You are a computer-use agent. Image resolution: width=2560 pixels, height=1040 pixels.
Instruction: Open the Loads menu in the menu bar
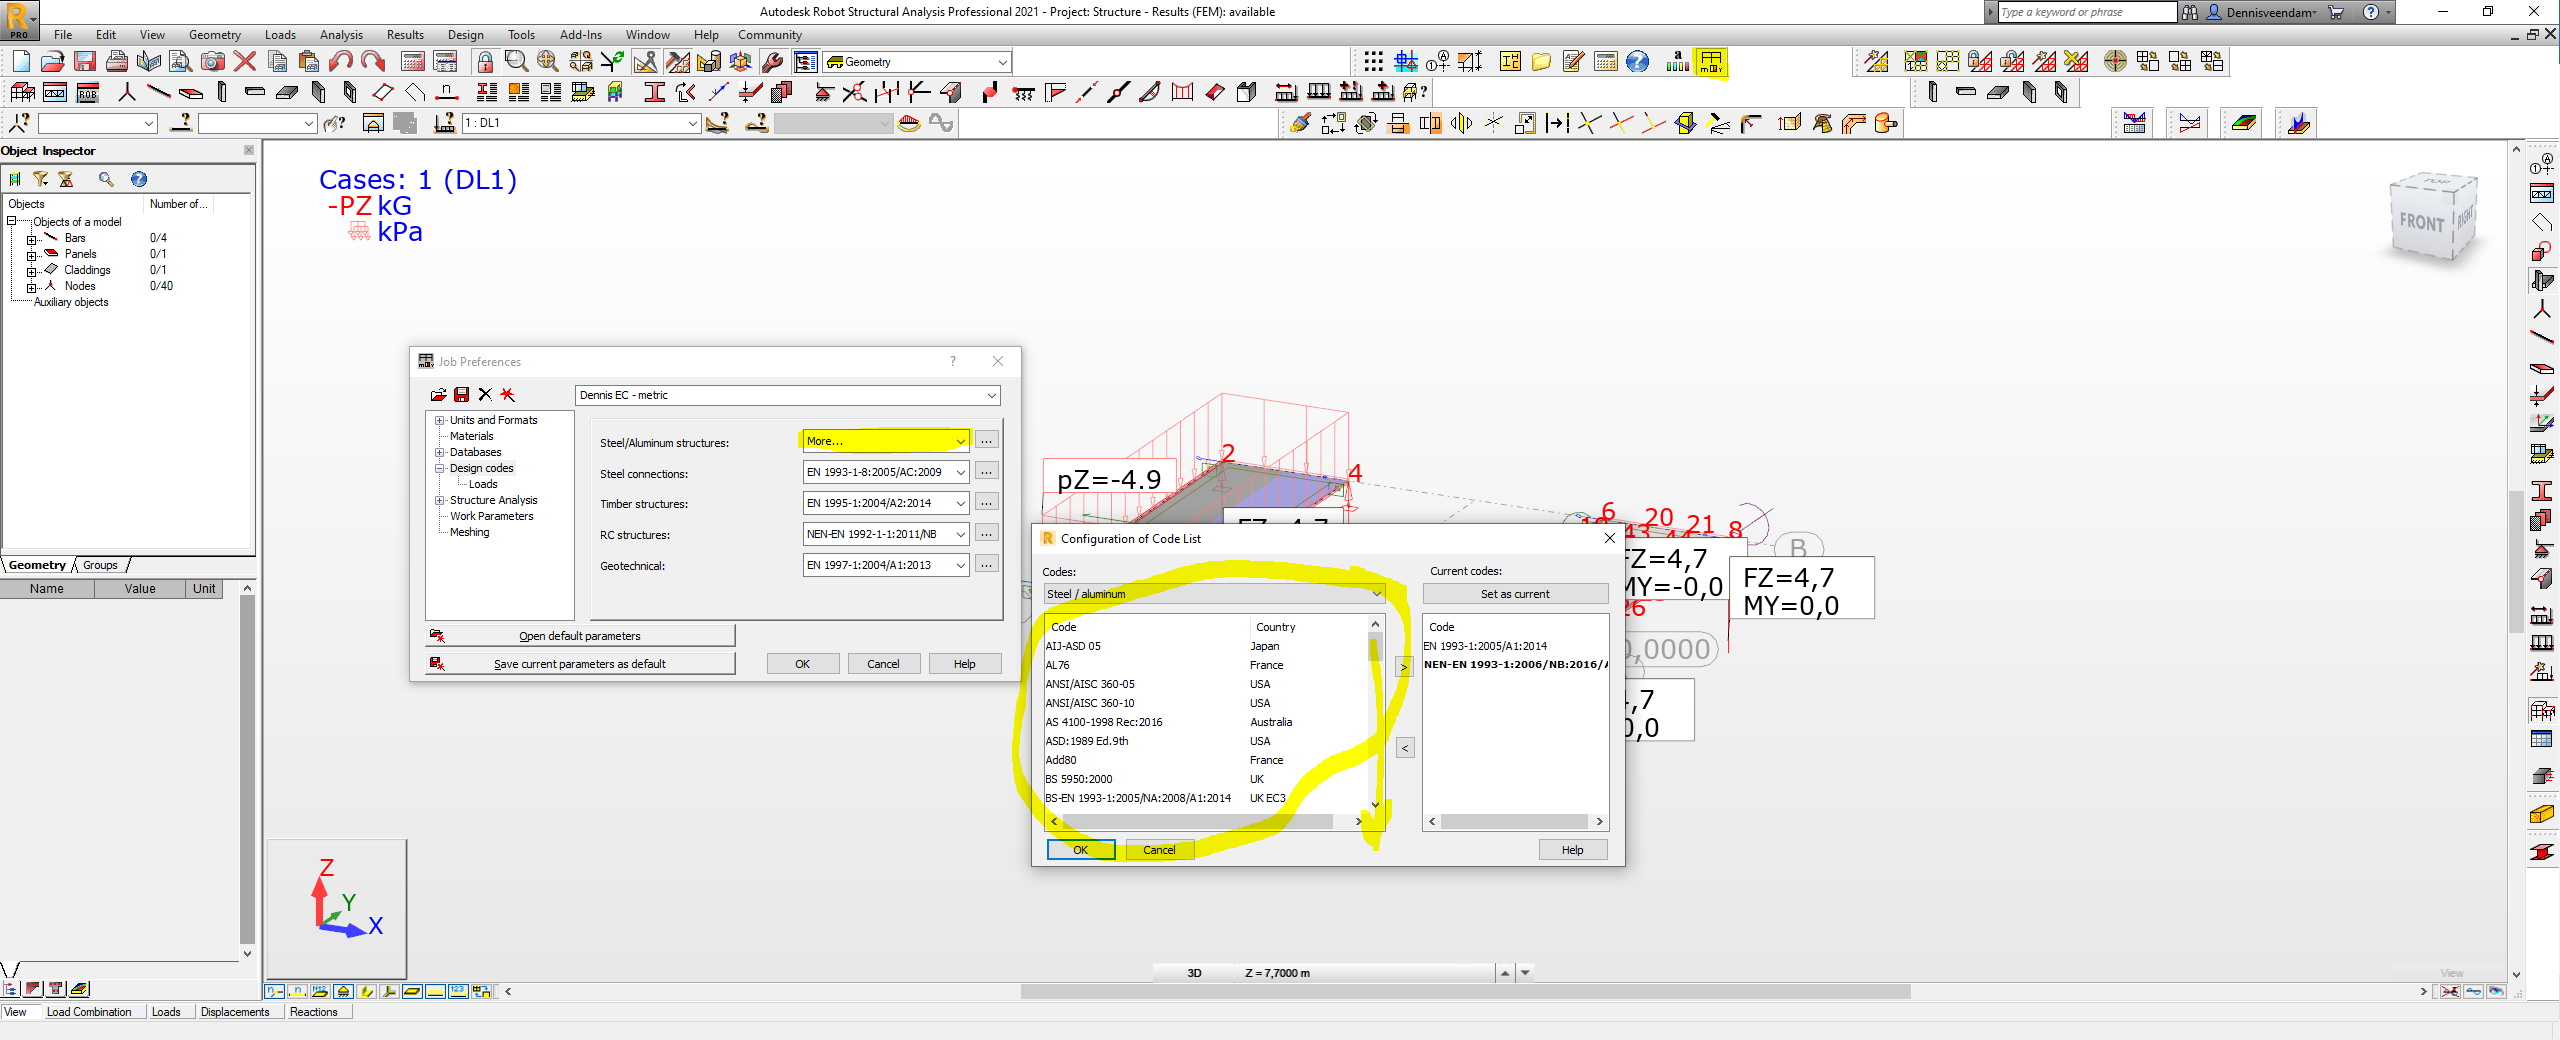[x=280, y=35]
